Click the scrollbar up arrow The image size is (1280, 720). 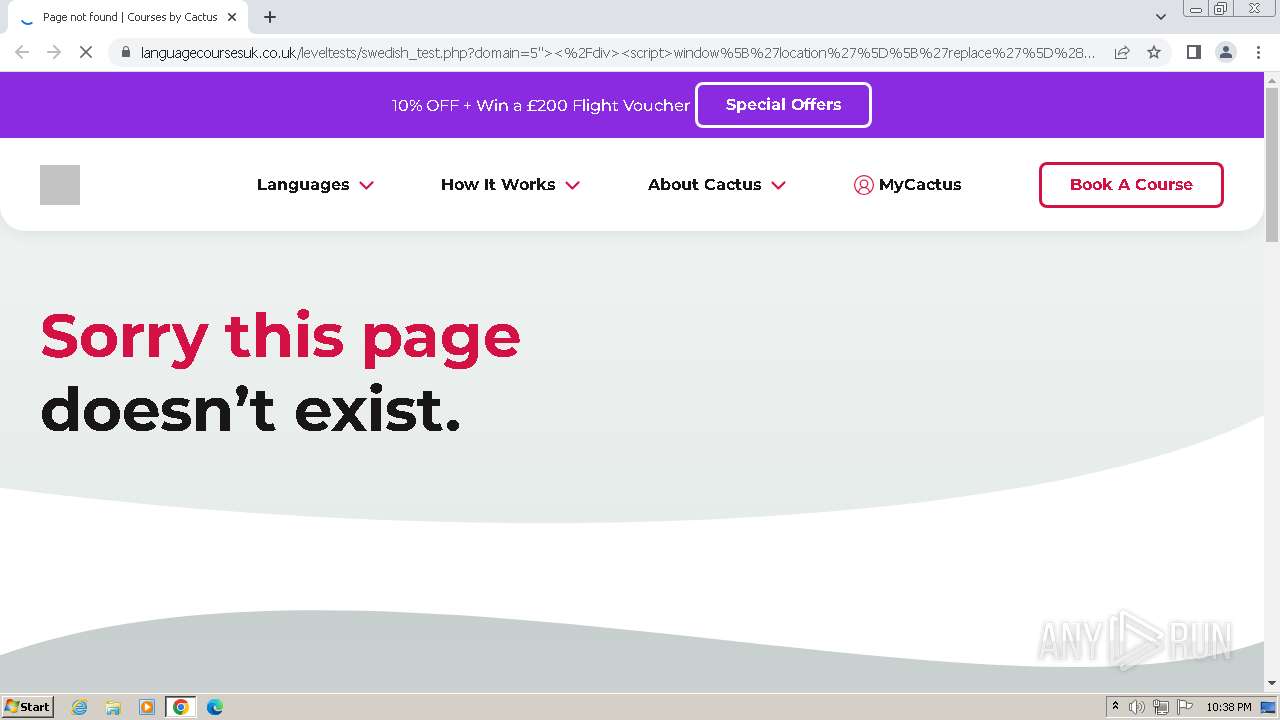pos(1272,79)
